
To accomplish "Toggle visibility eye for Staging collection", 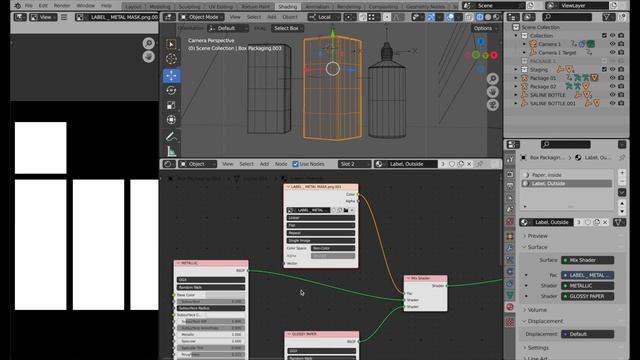I will coord(612,69).
